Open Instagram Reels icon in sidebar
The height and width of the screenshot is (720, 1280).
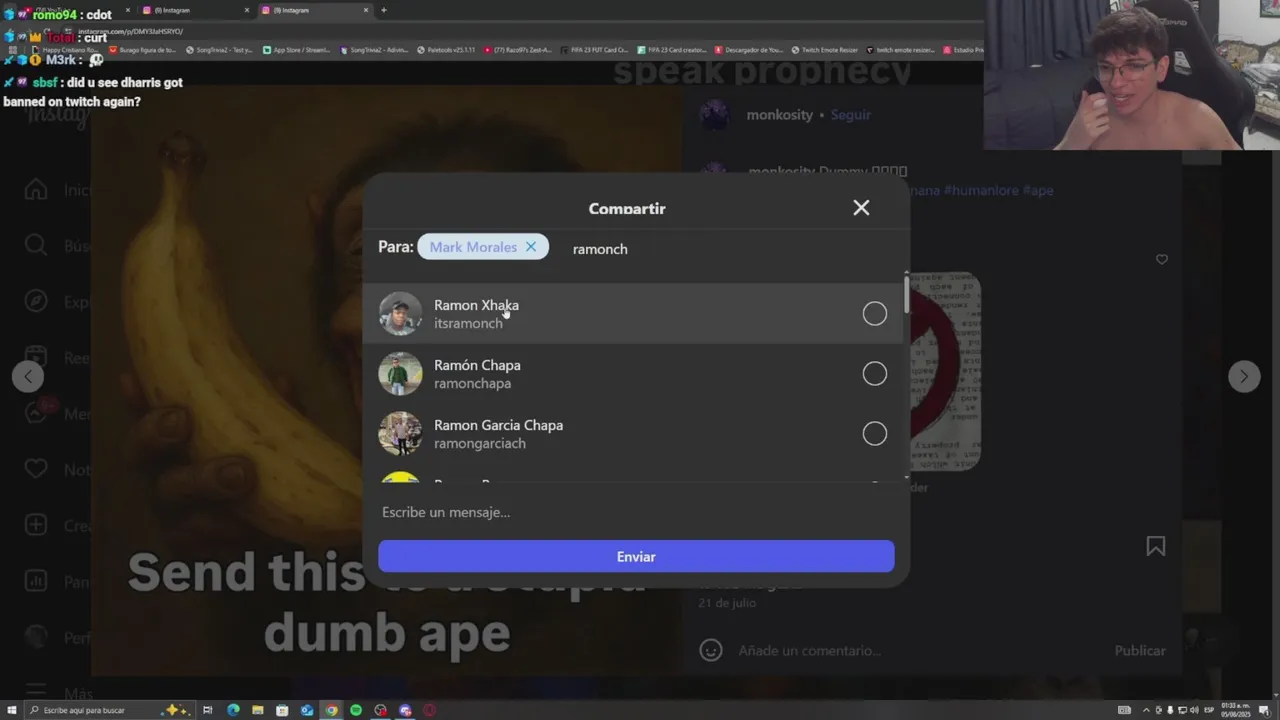(36, 358)
